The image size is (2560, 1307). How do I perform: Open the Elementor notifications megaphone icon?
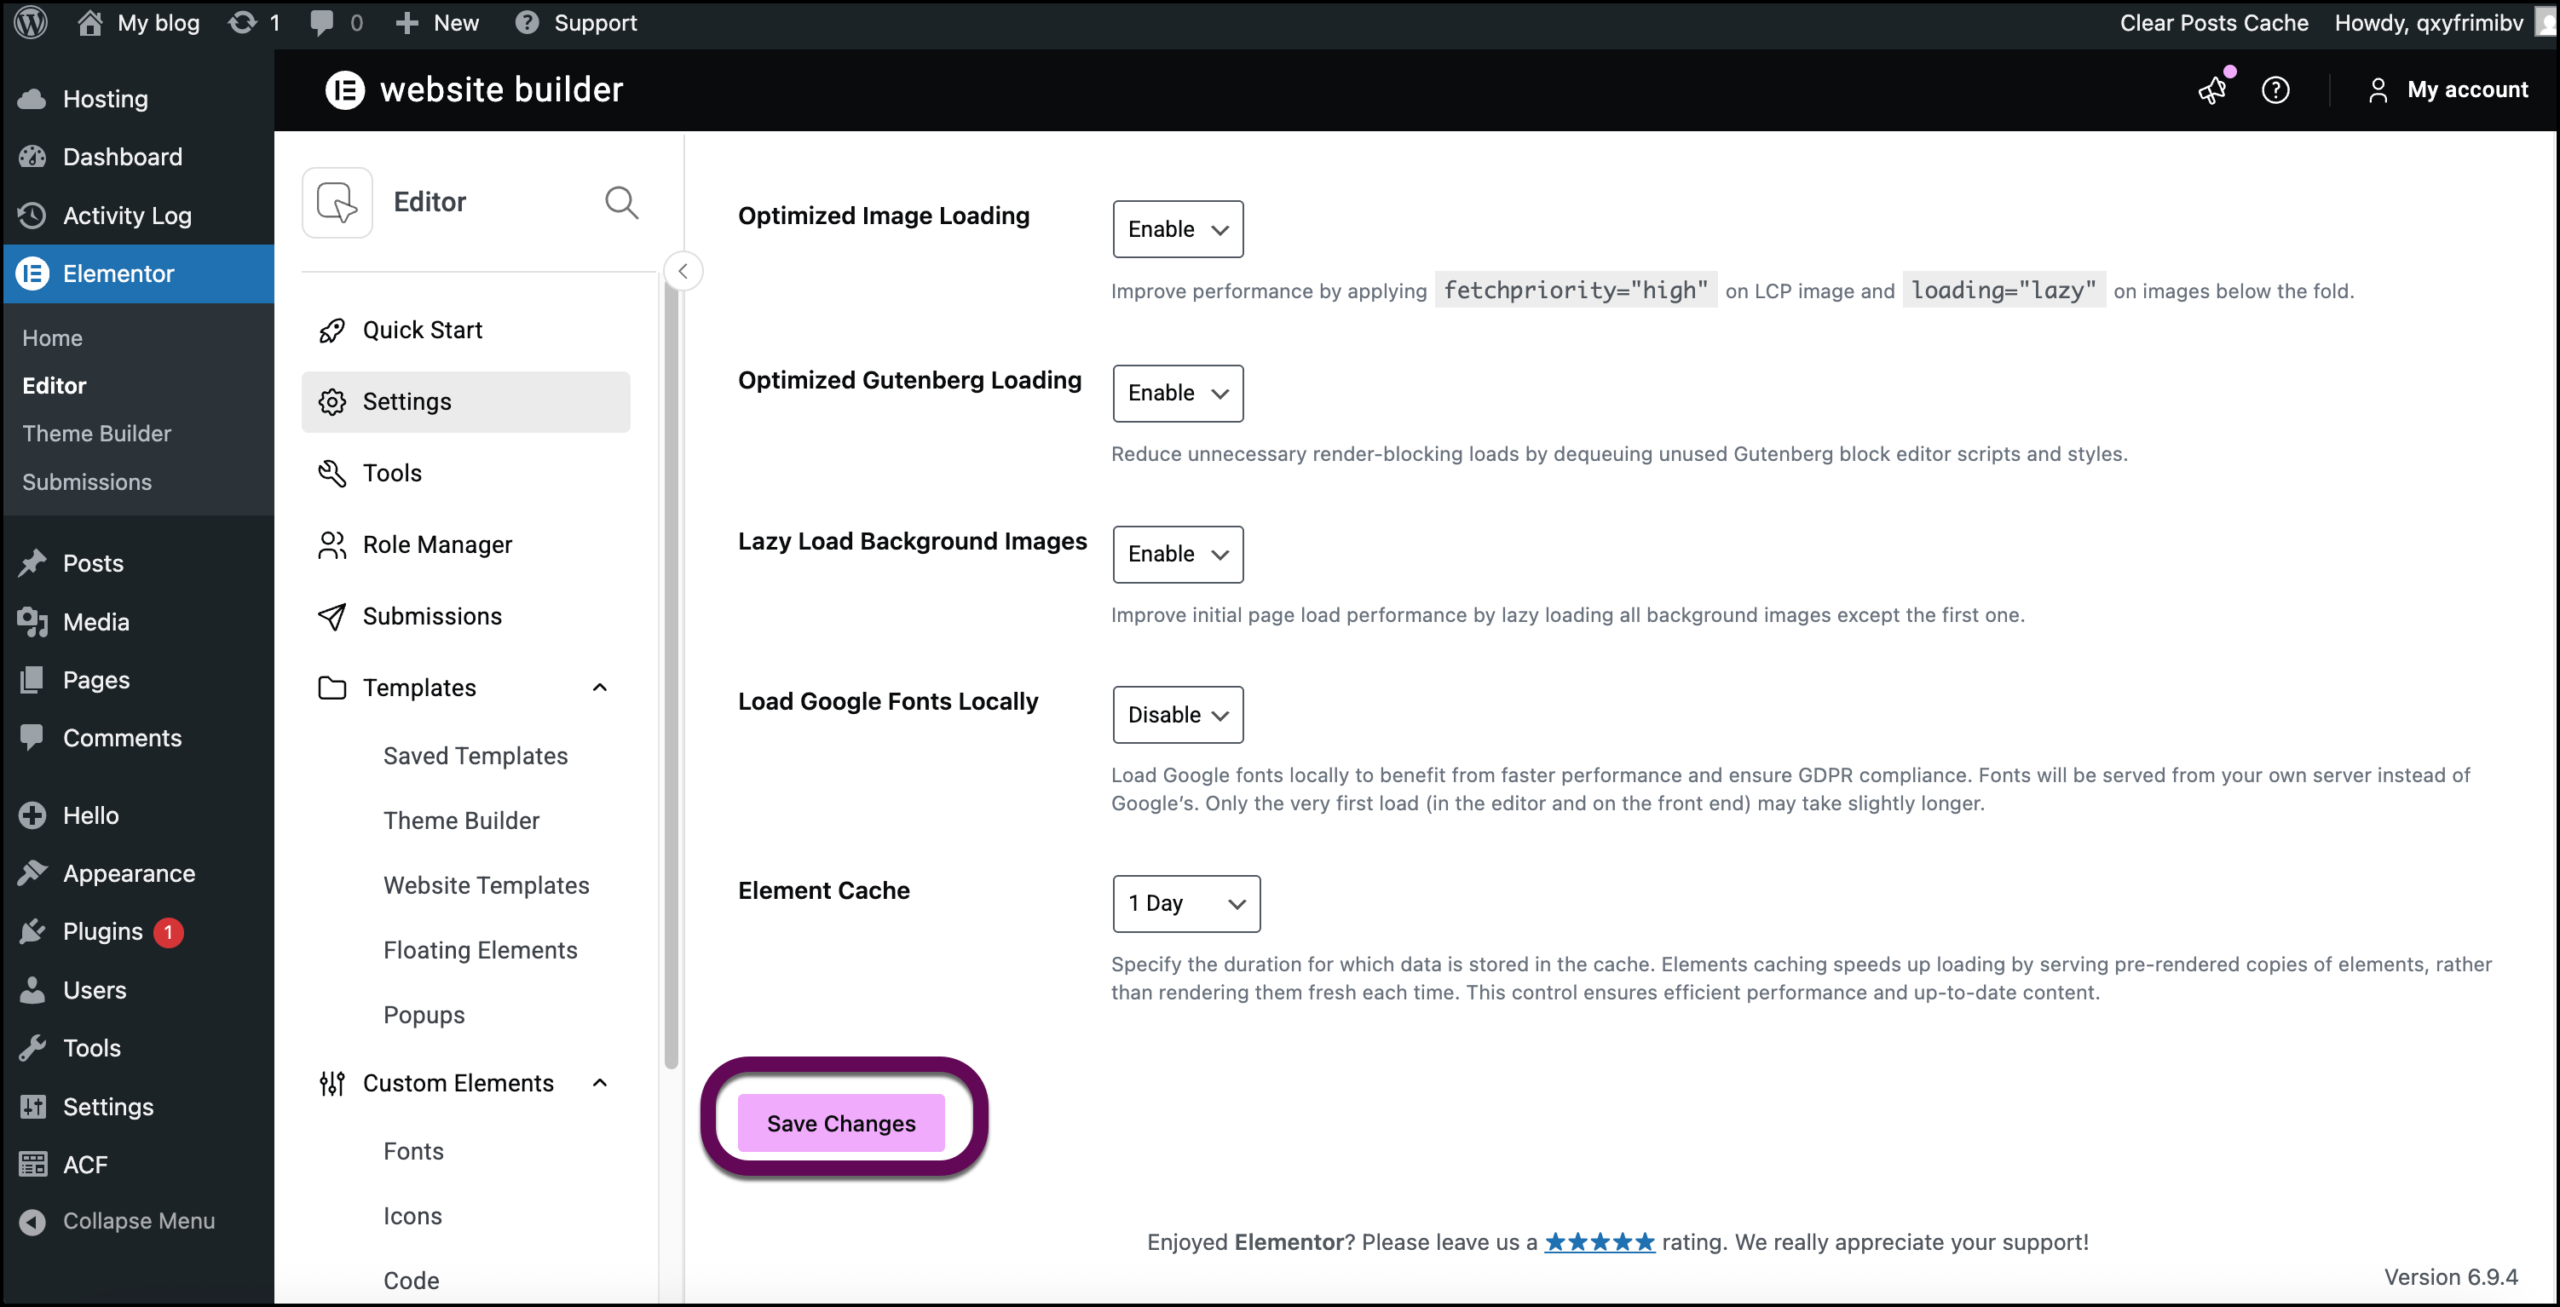(2212, 89)
